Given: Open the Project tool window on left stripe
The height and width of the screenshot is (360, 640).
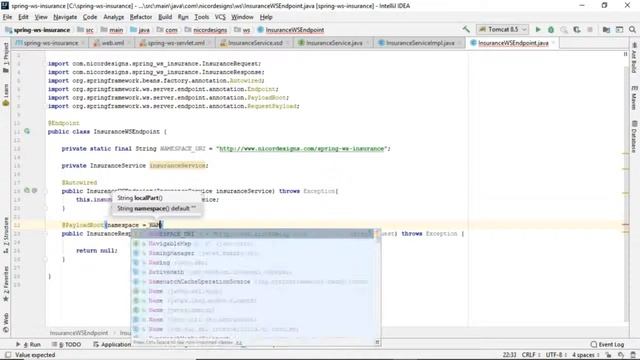Looking at the screenshot, I should [x=6, y=57].
